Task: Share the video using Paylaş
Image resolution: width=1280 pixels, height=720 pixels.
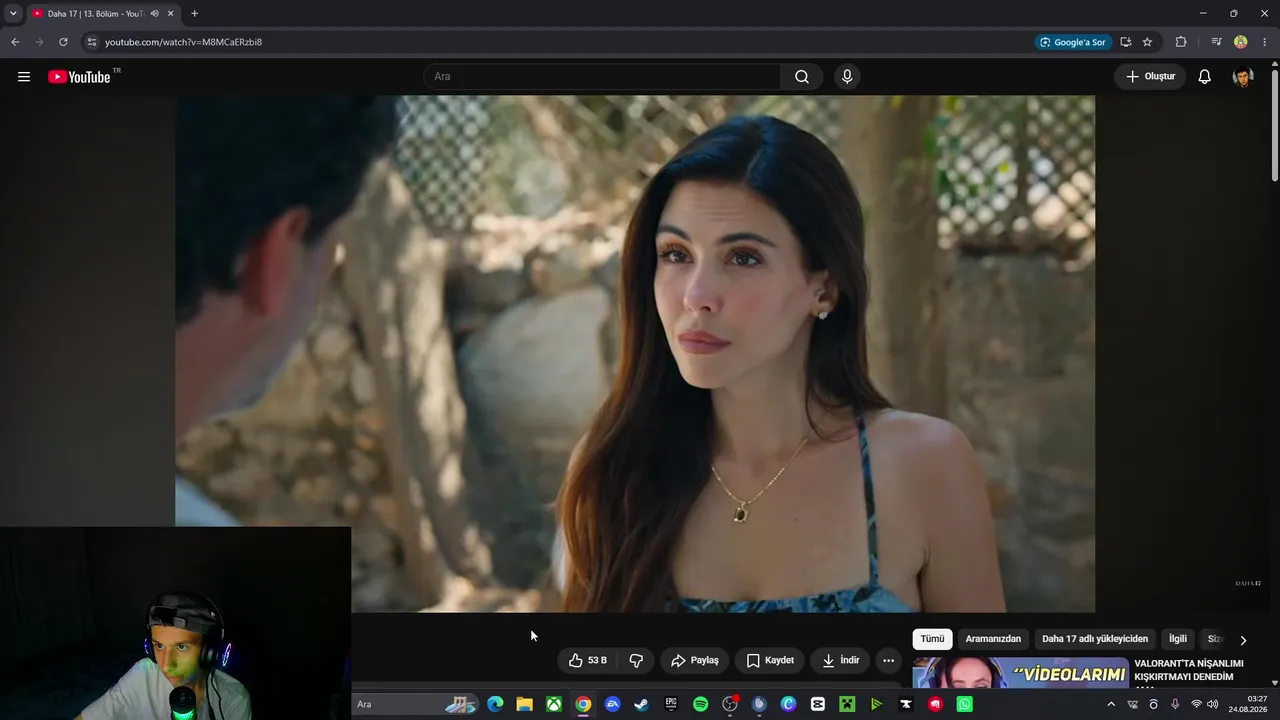Action: (x=695, y=661)
